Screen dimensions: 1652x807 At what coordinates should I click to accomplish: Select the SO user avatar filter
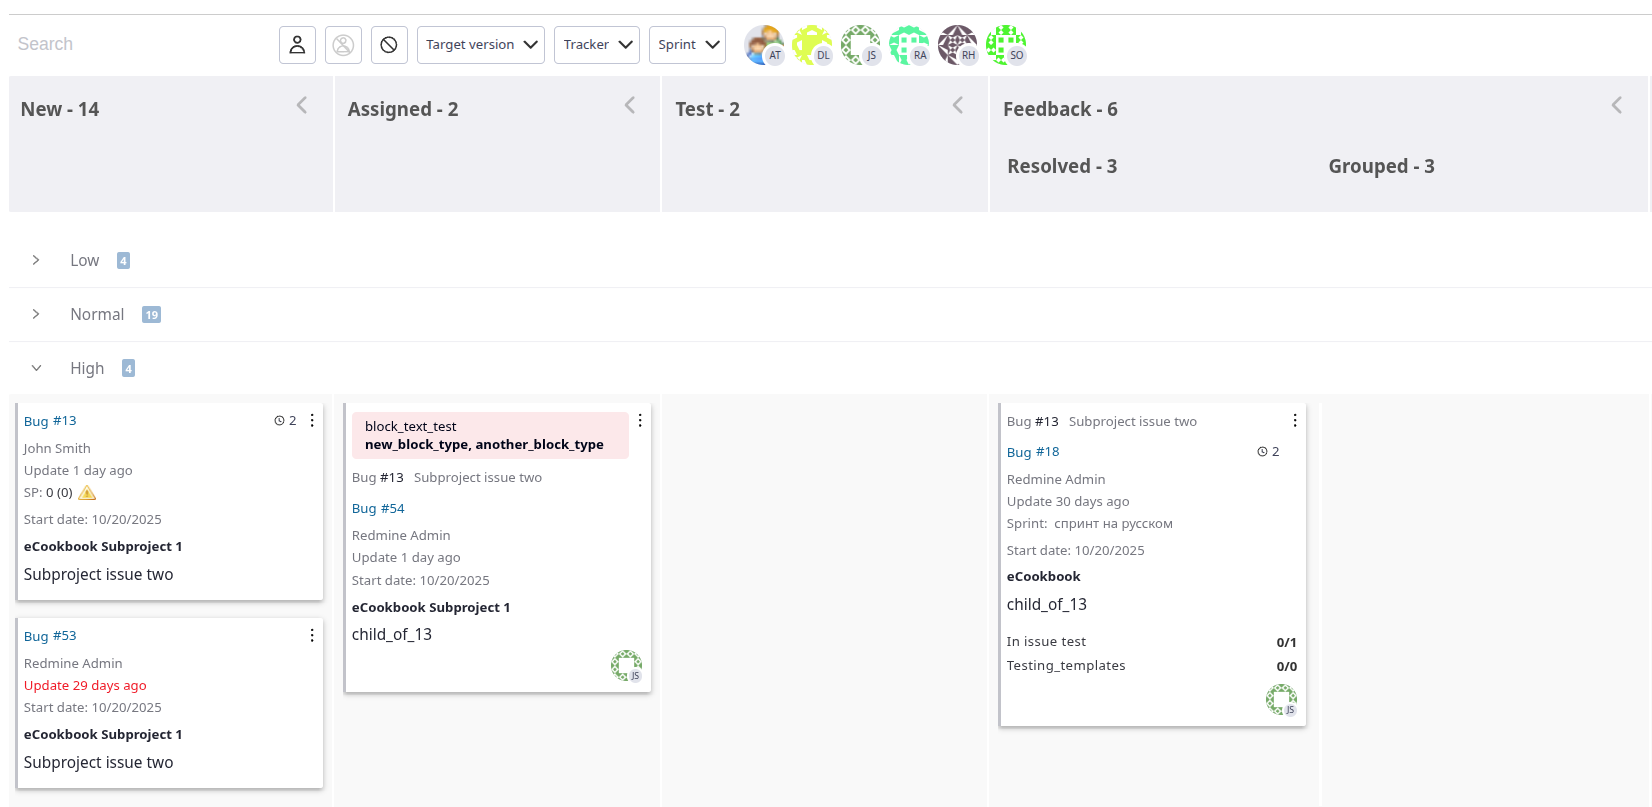coord(1005,45)
